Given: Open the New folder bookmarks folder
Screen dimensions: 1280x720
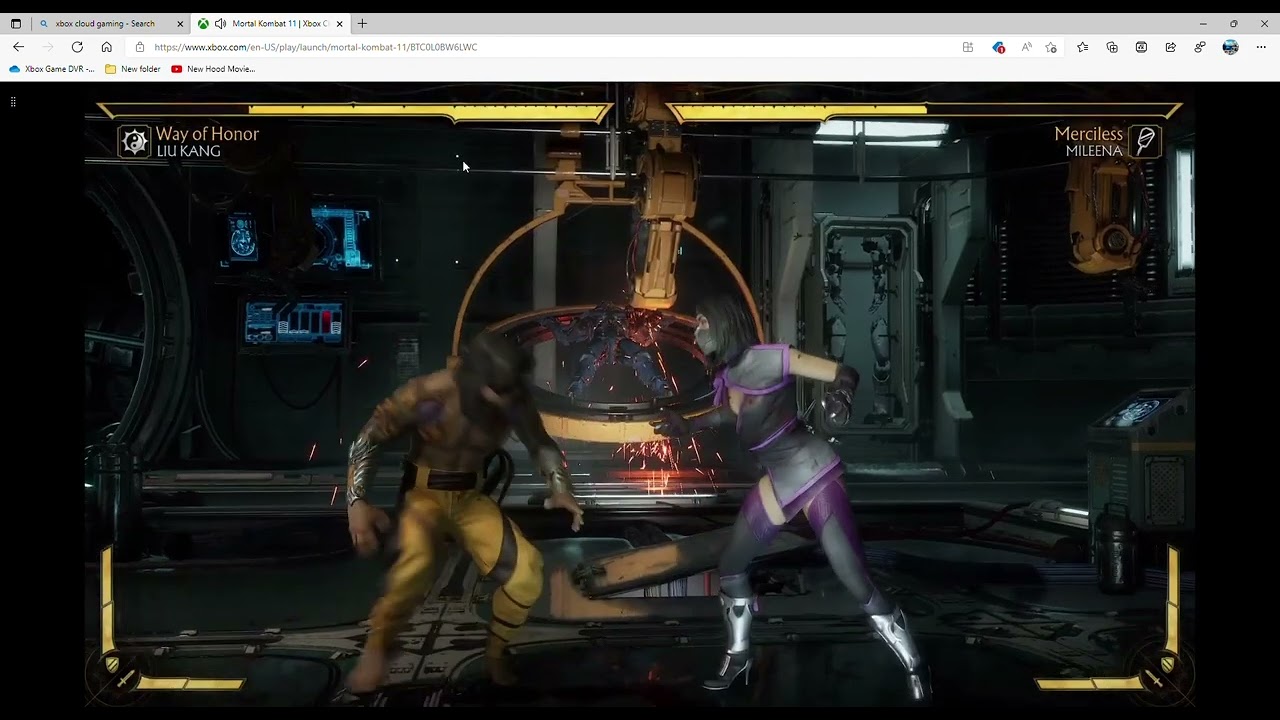Looking at the screenshot, I should [133, 69].
